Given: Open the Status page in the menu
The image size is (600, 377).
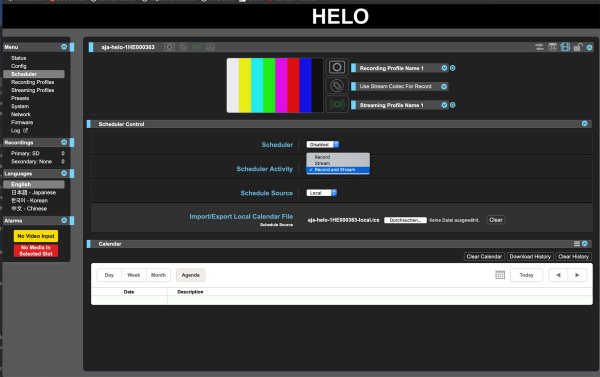Looking at the screenshot, I should [18, 58].
